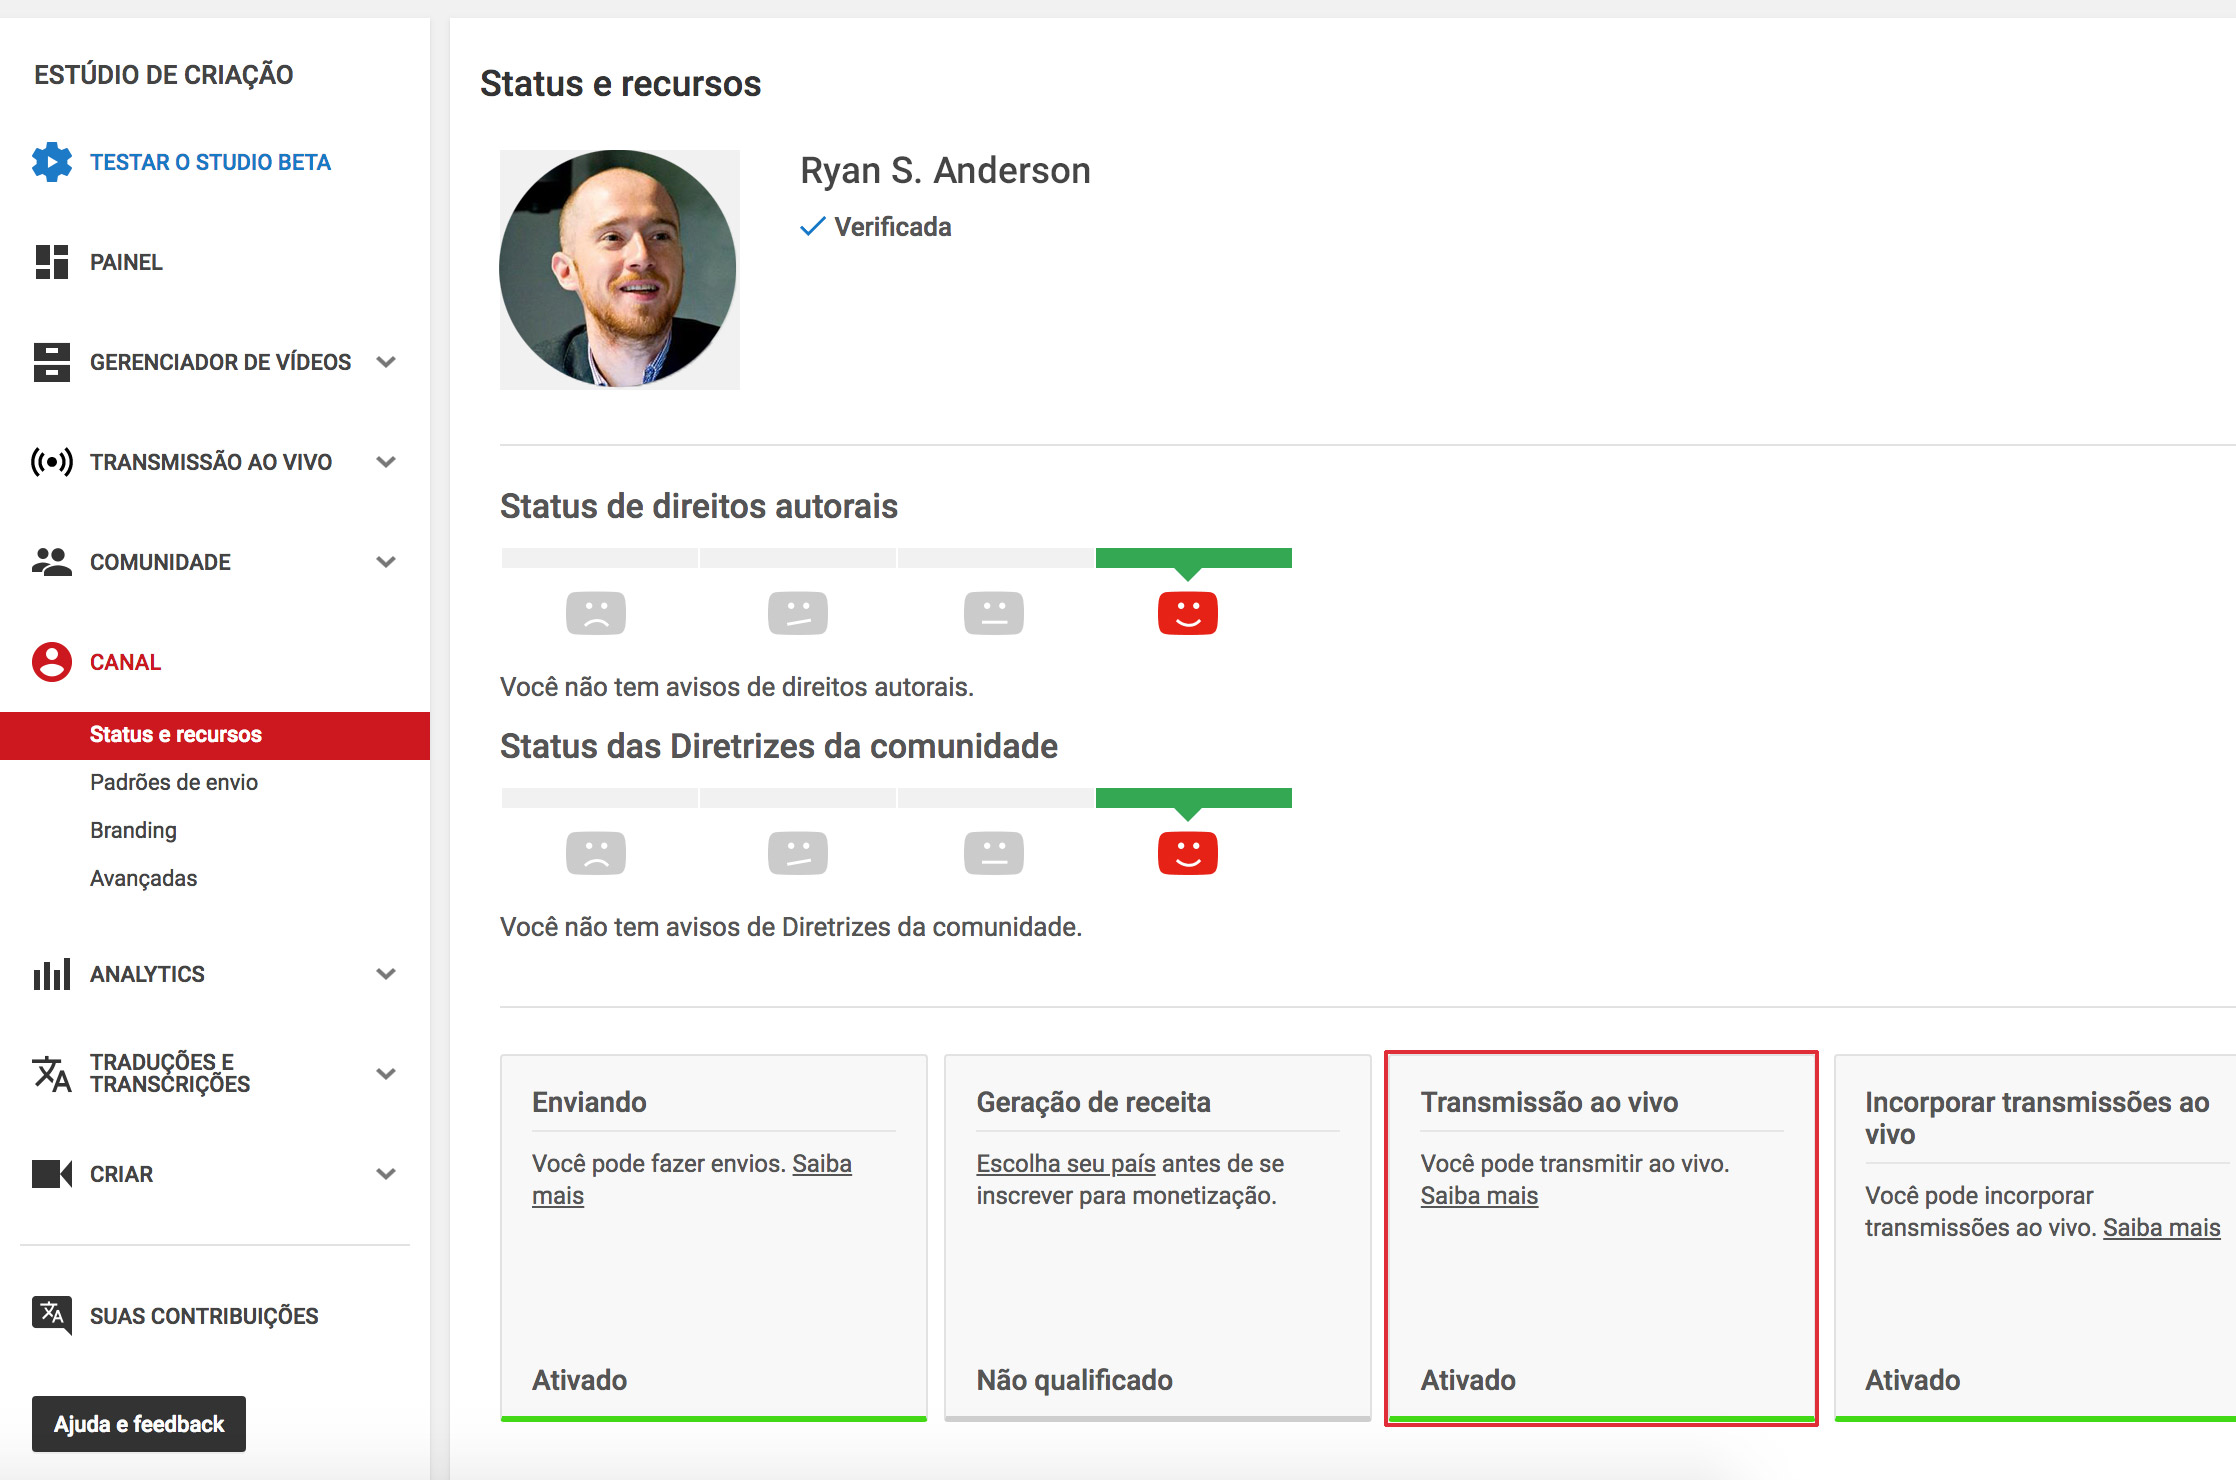The height and width of the screenshot is (1480, 2236).
Task: Expand the Gerenciador de Vídeos chevron
Action: (x=386, y=362)
